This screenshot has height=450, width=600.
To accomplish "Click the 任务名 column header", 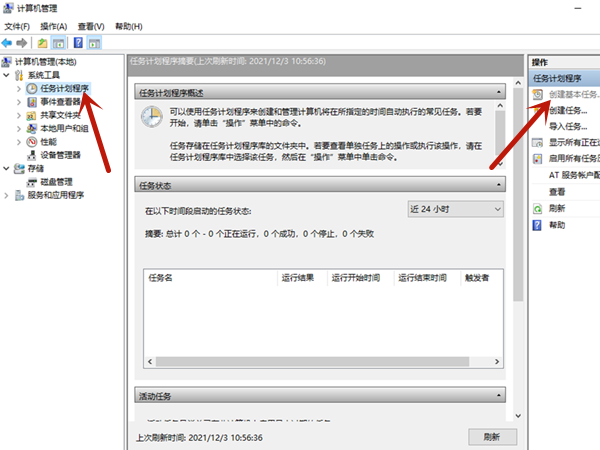I will pos(162,278).
